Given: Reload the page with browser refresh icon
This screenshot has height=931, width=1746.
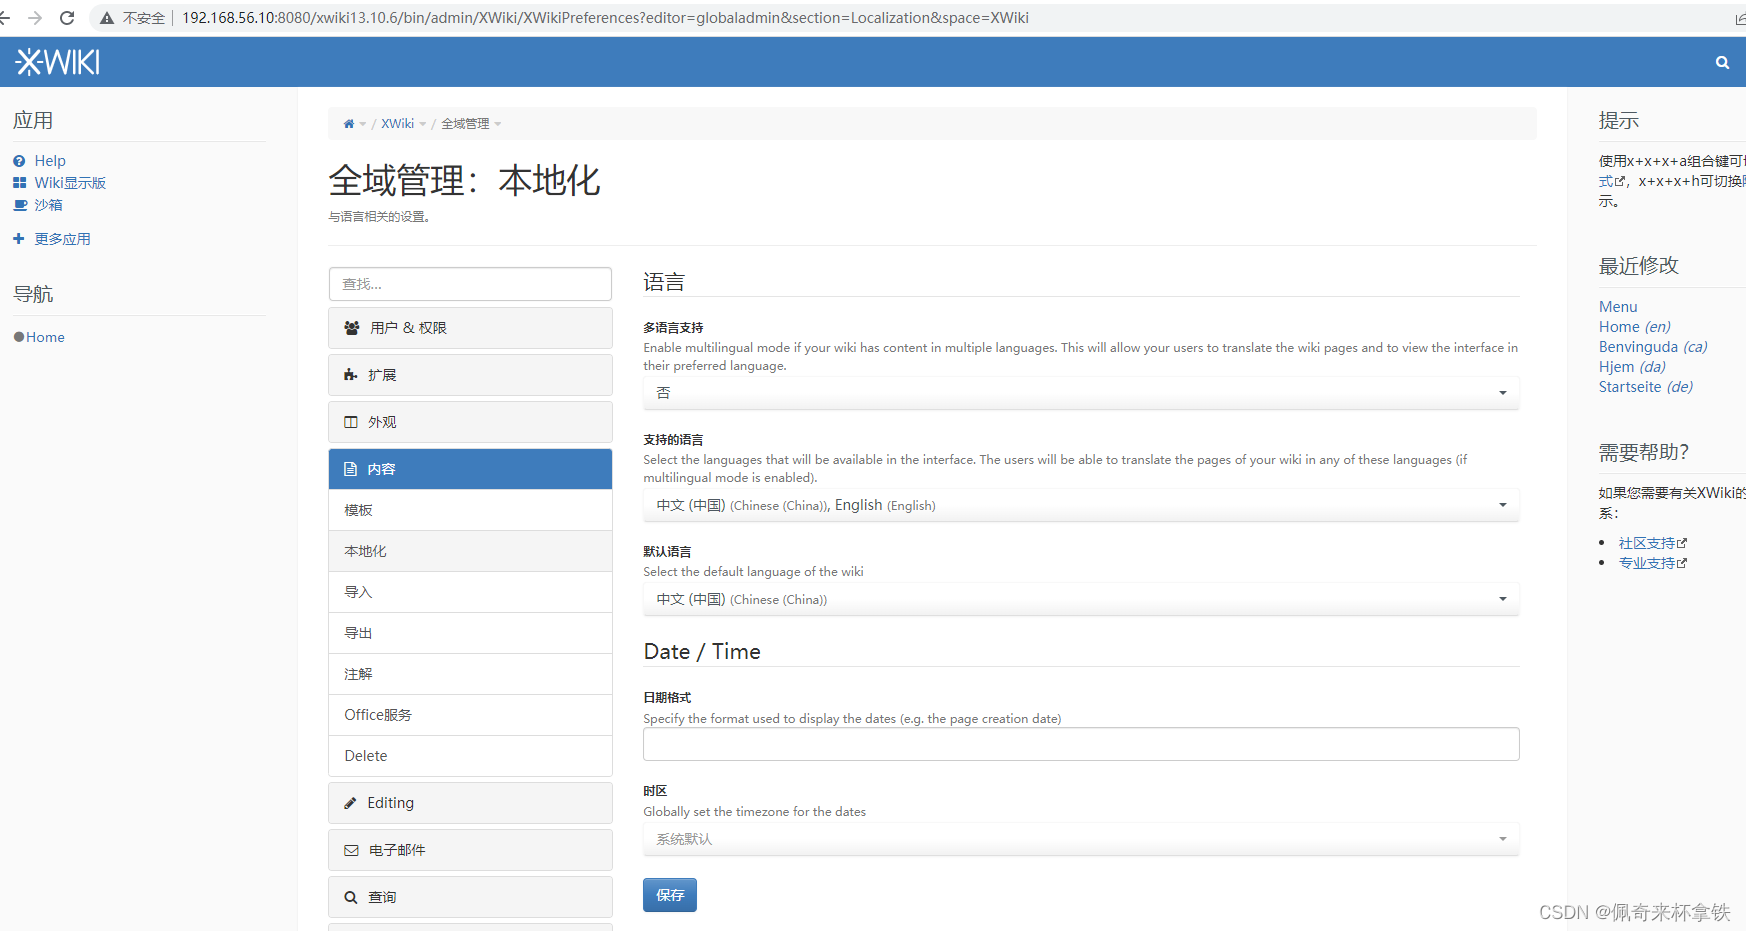Looking at the screenshot, I should pyautogui.click(x=67, y=18).
